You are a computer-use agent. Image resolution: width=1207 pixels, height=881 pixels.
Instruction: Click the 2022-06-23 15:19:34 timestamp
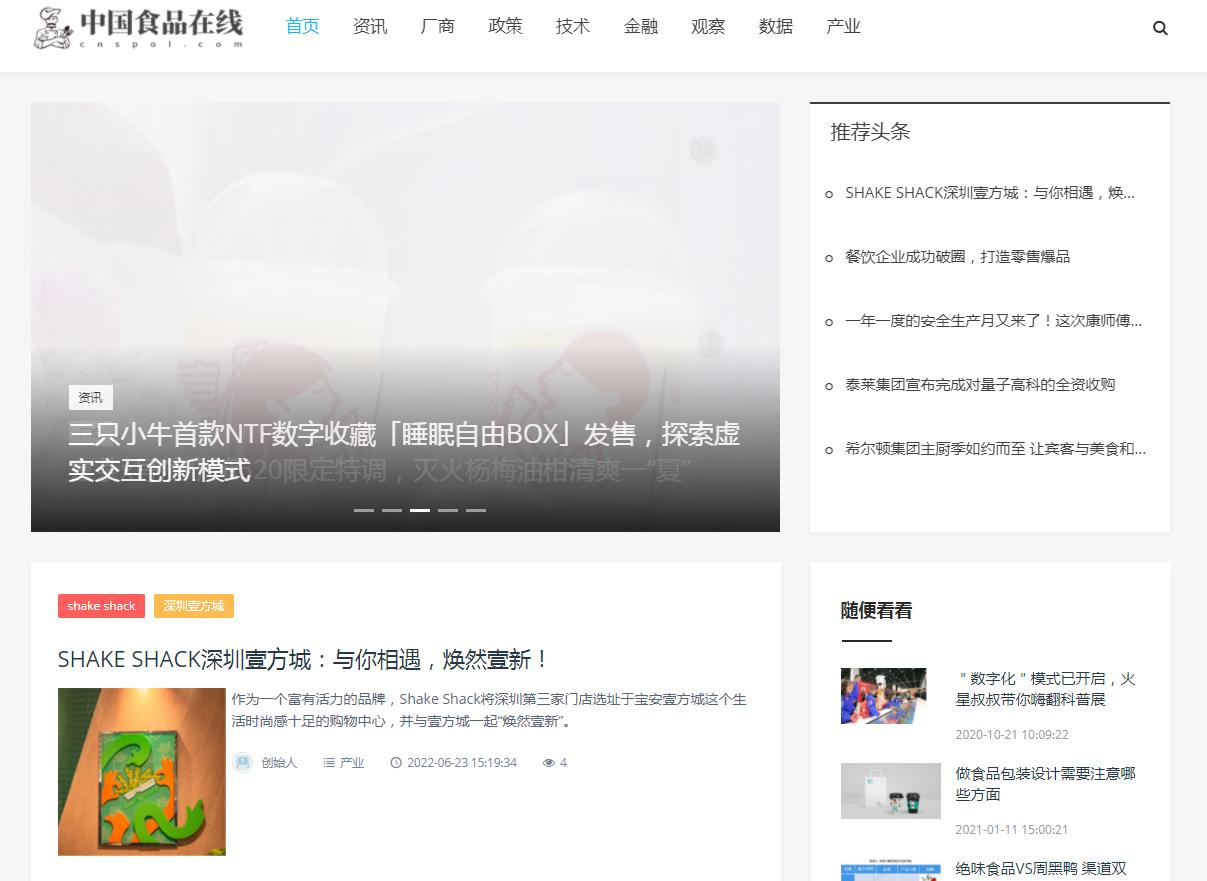tap(462, 763)
